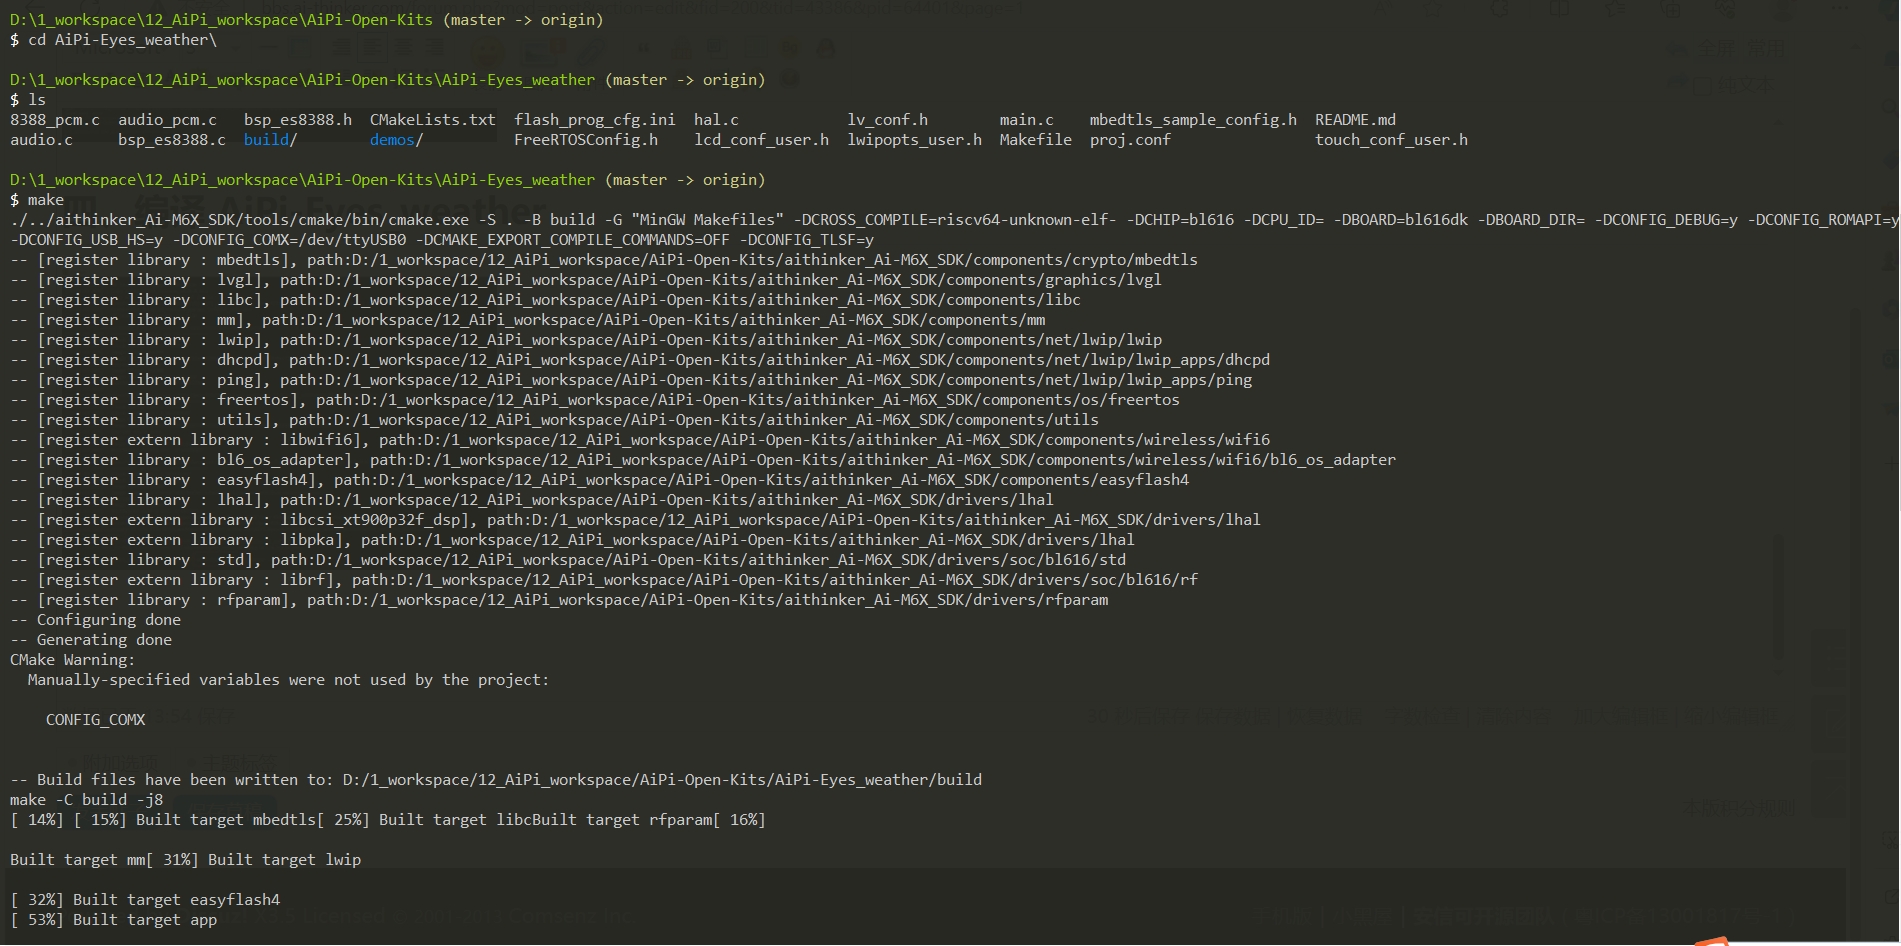Click the 'Build files have been written to' line
1901x946 pixels.
pyautogui.click(x=496, y=780)
